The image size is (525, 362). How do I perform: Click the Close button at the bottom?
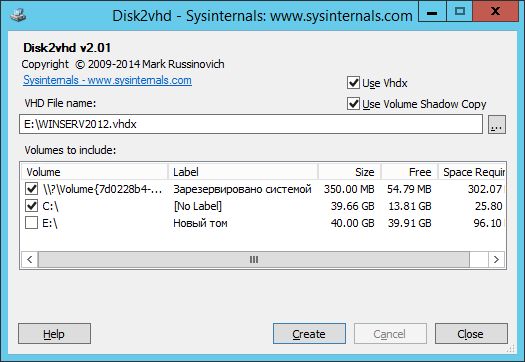click(471, 334)
